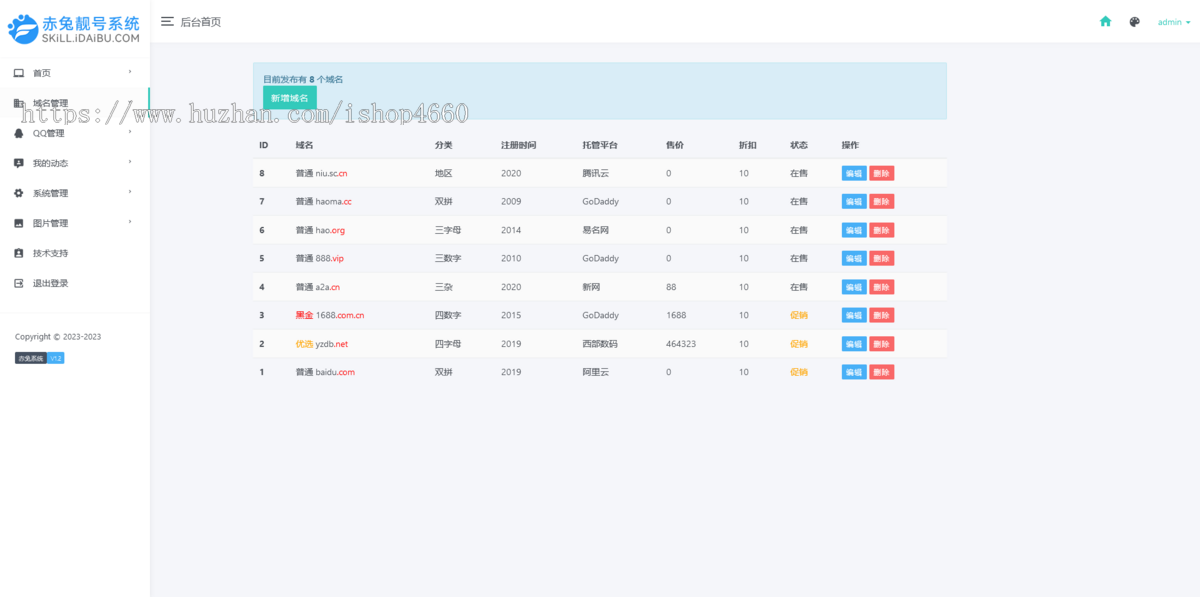Image resolution: width=1200 pixels, height=597 pixels.
Task: Select the 后台首页 menu item
Action: [x=201, y=20]
